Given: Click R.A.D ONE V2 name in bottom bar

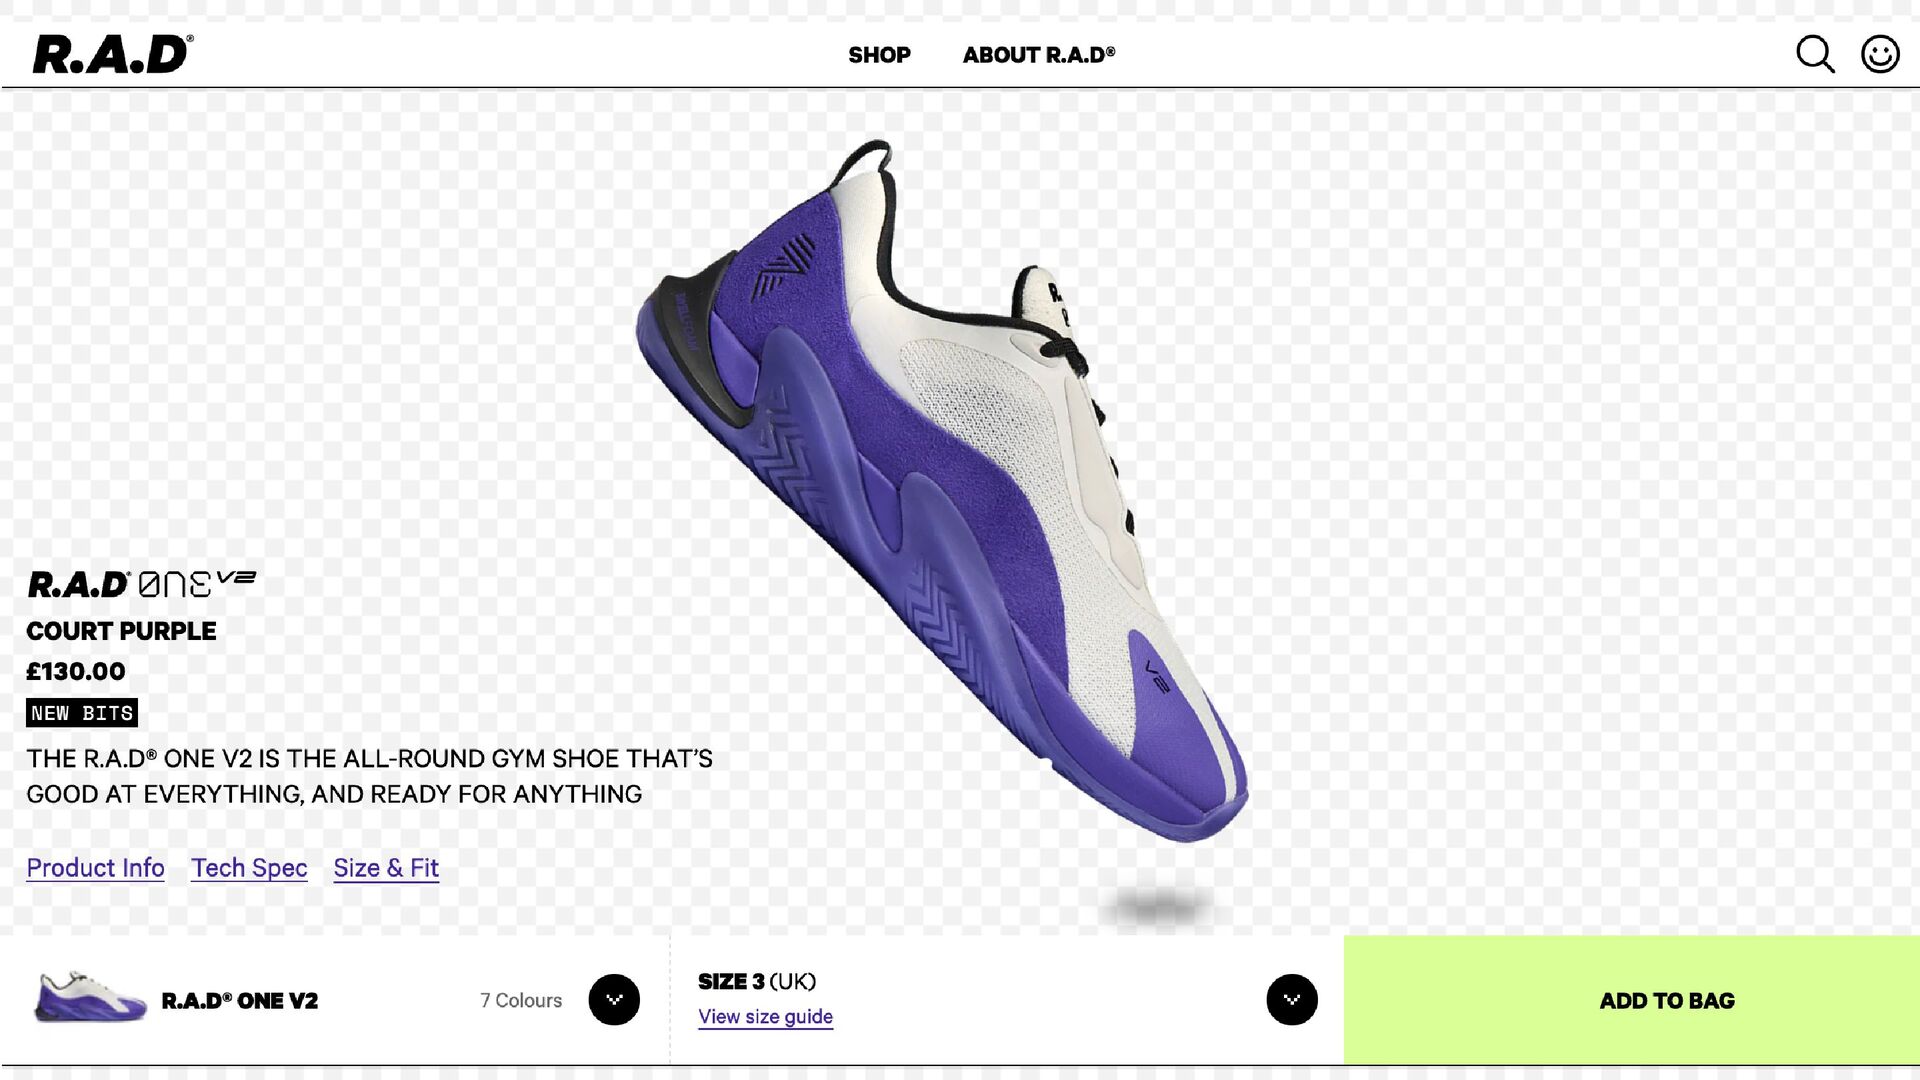Looking at the screenshot, I should (x=240, y=1000).
